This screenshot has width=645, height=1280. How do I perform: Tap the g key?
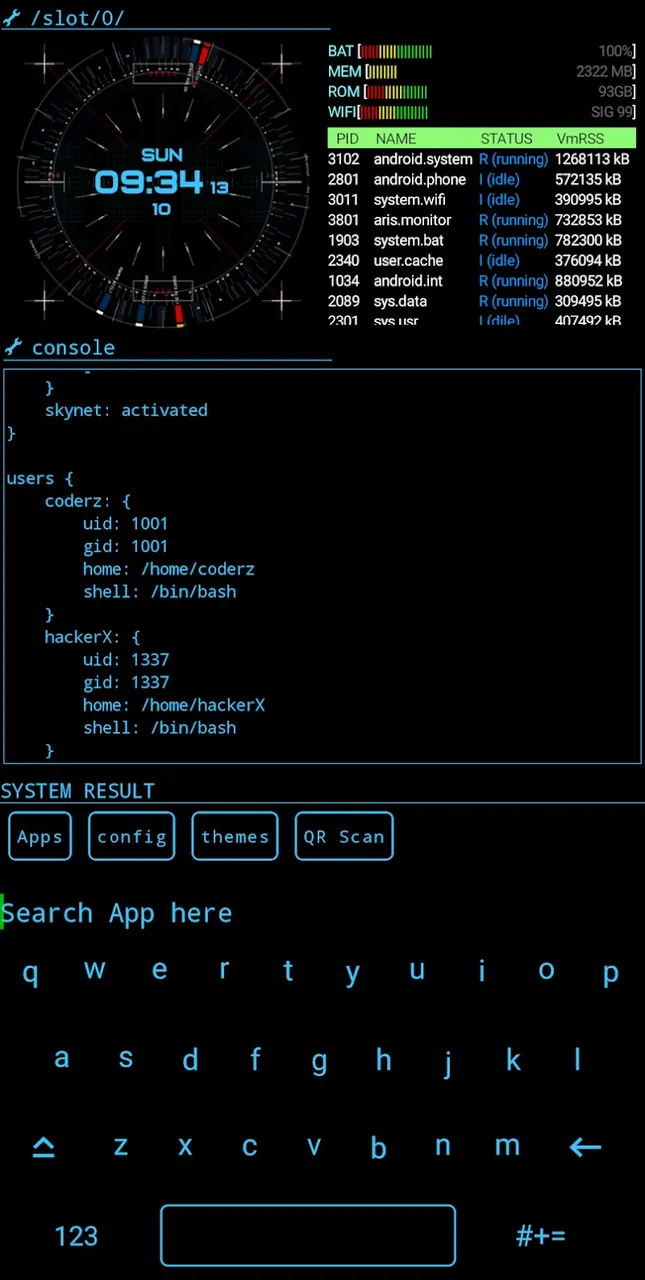pyautogui.click(x=319, y=1060)
